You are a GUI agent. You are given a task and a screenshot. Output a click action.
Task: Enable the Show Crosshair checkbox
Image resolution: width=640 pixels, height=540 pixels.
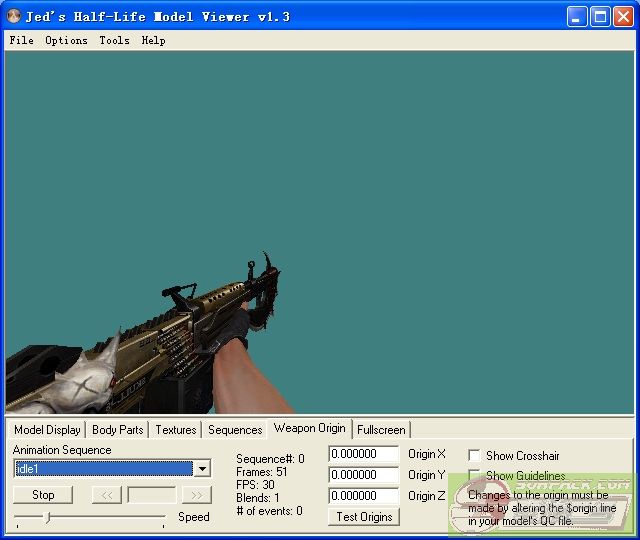coord(474,455)
